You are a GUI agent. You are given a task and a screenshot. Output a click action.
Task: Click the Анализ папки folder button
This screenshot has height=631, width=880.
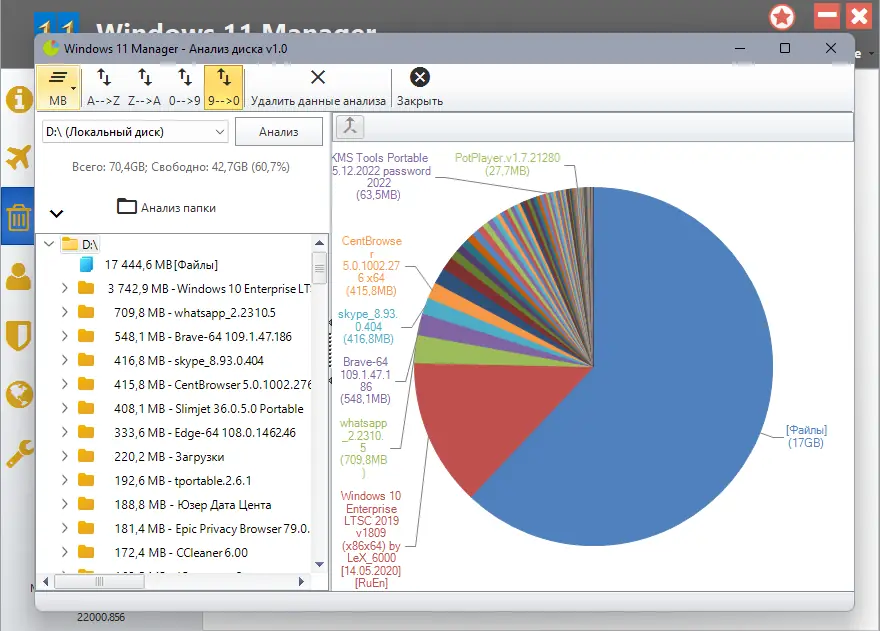167,207
